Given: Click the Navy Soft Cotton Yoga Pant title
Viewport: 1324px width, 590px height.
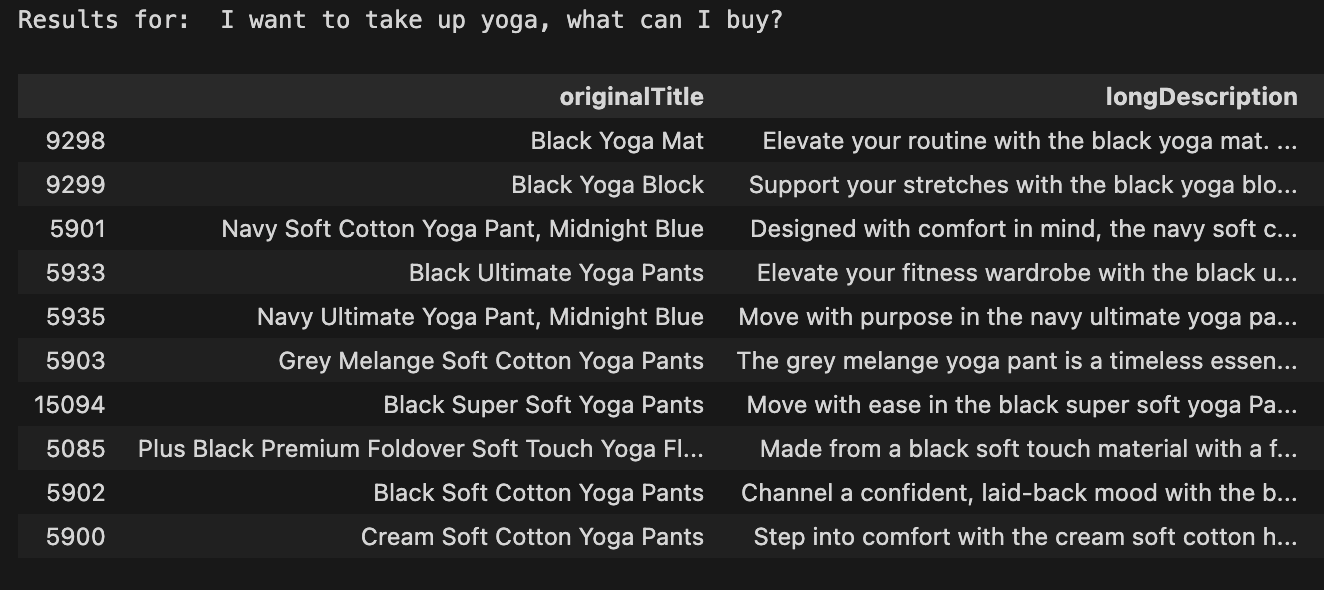Looking at the screenshot, I should click(462, 229).
